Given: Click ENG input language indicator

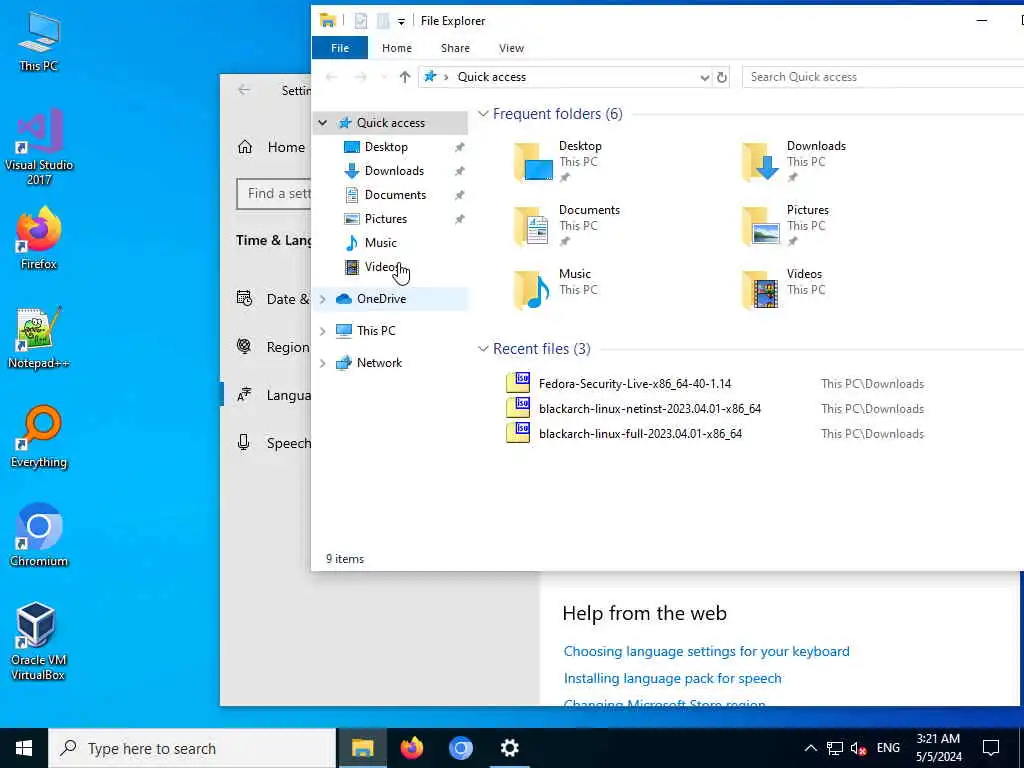Looking at the screenshot, I should 888,748.
